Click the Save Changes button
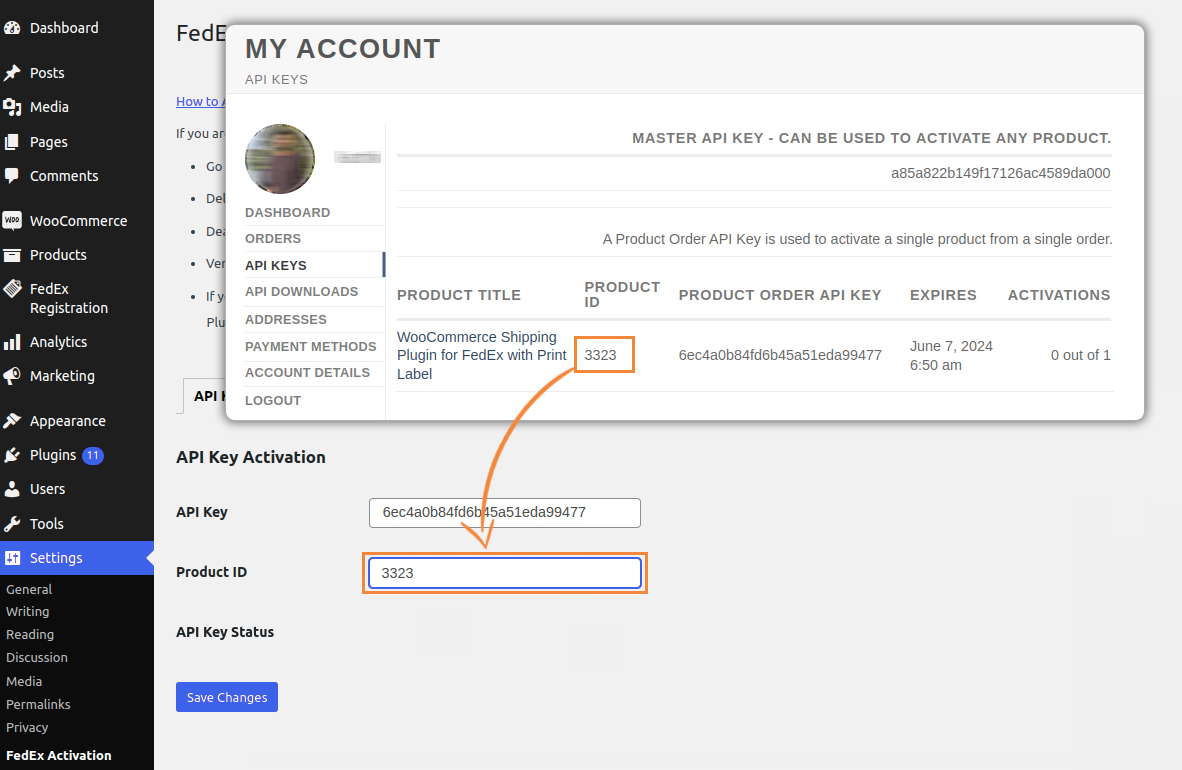Screen dimensions: 1182x770 point(227,697)
